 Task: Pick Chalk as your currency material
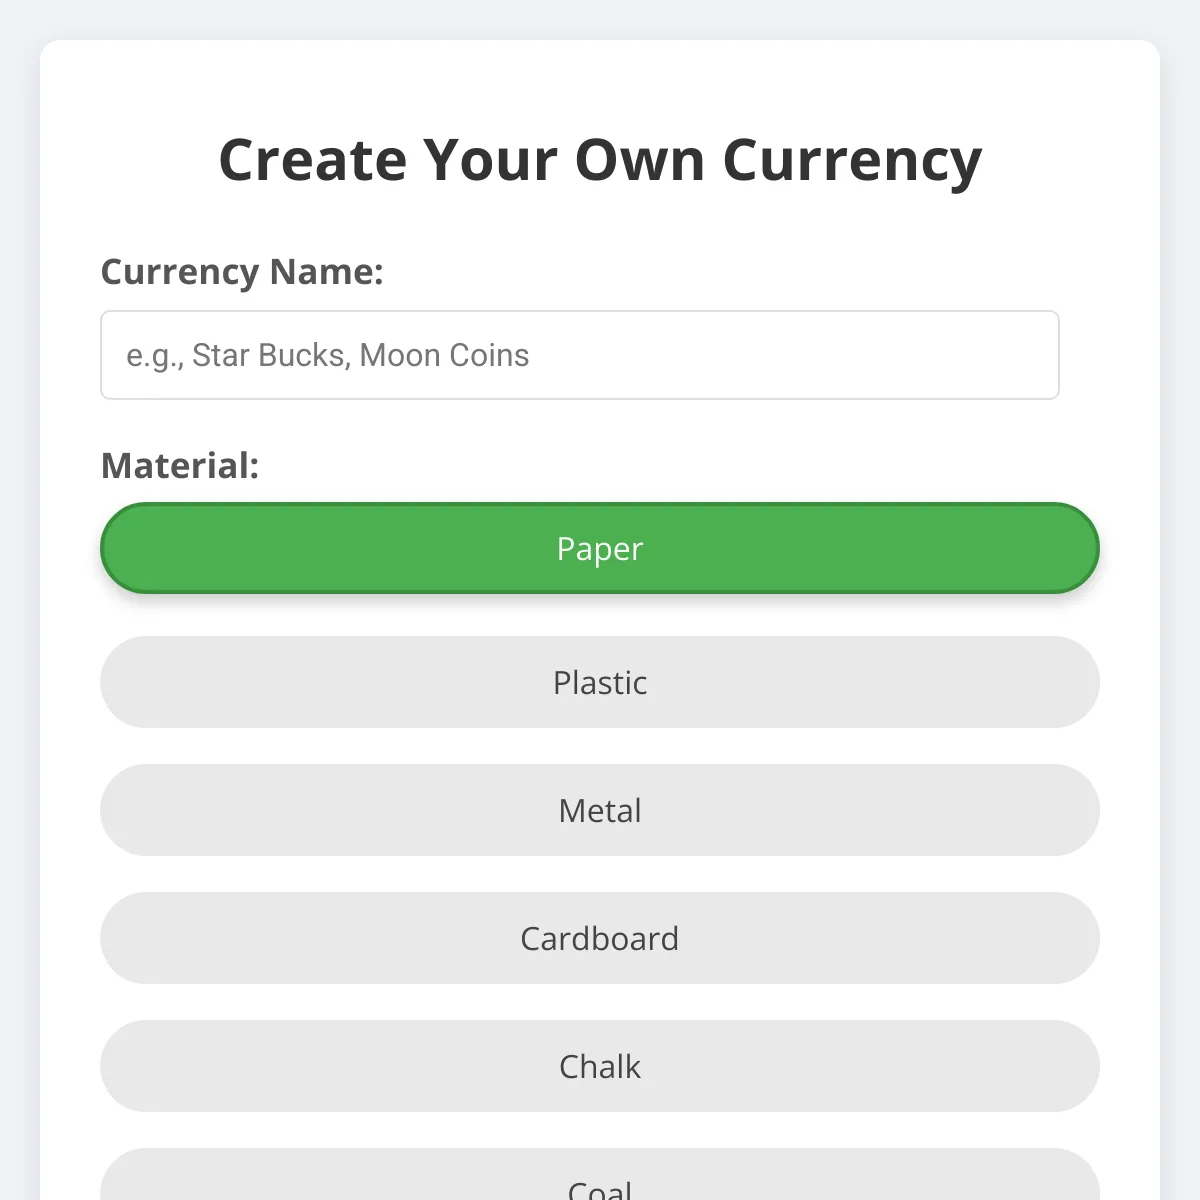pyautogui.click(x=599, y=1066)
